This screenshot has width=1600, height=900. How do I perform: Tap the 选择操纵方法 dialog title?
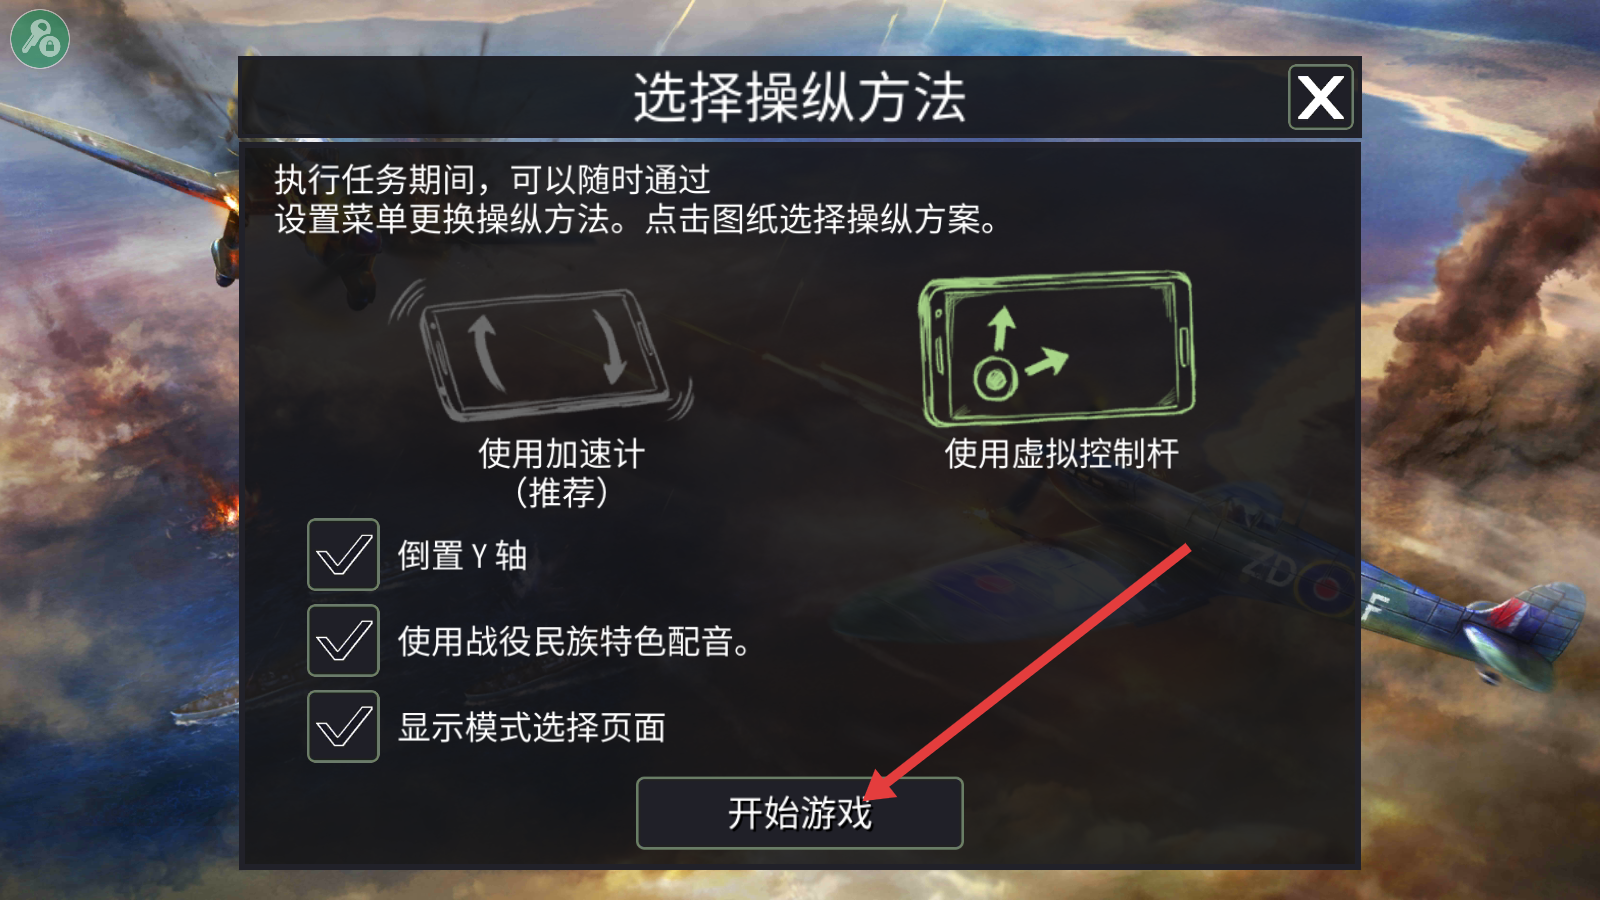click(x=799, y=97)
